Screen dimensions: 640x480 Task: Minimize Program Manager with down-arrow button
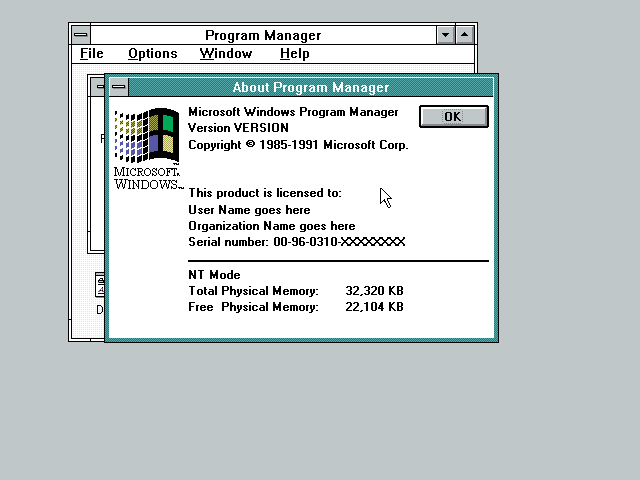click(445, 35)
